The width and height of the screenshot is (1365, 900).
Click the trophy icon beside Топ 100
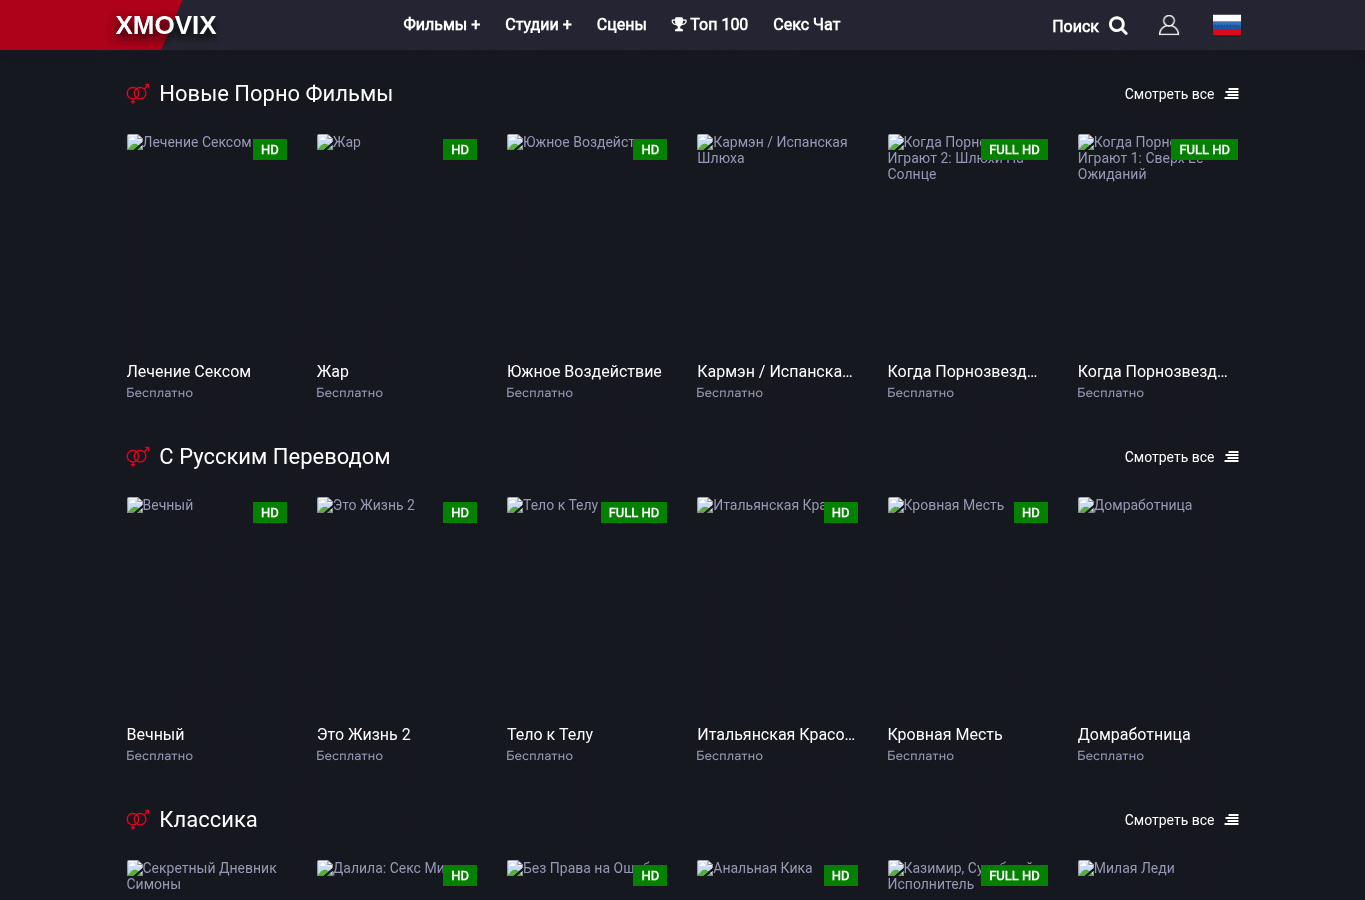[679, 25]
